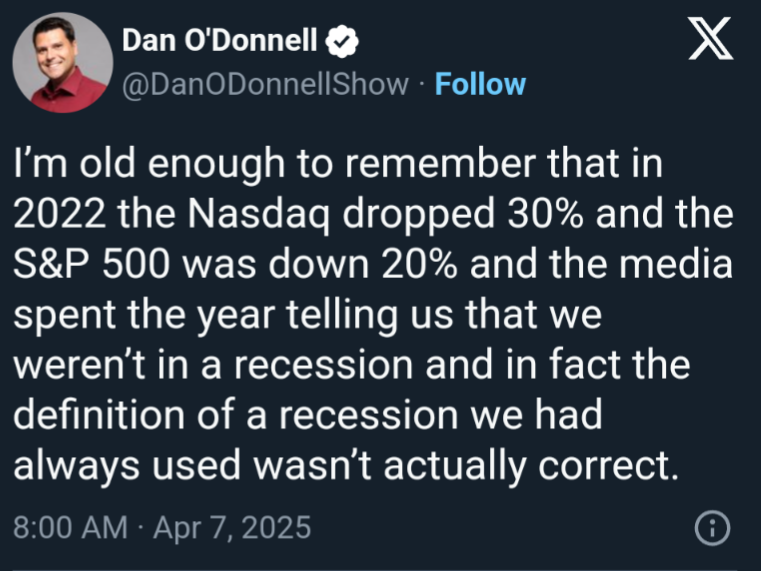This screenshot has height=571, width=761.
Task: Click the word definition in the tweet
Action: click(x=99, y=415)
